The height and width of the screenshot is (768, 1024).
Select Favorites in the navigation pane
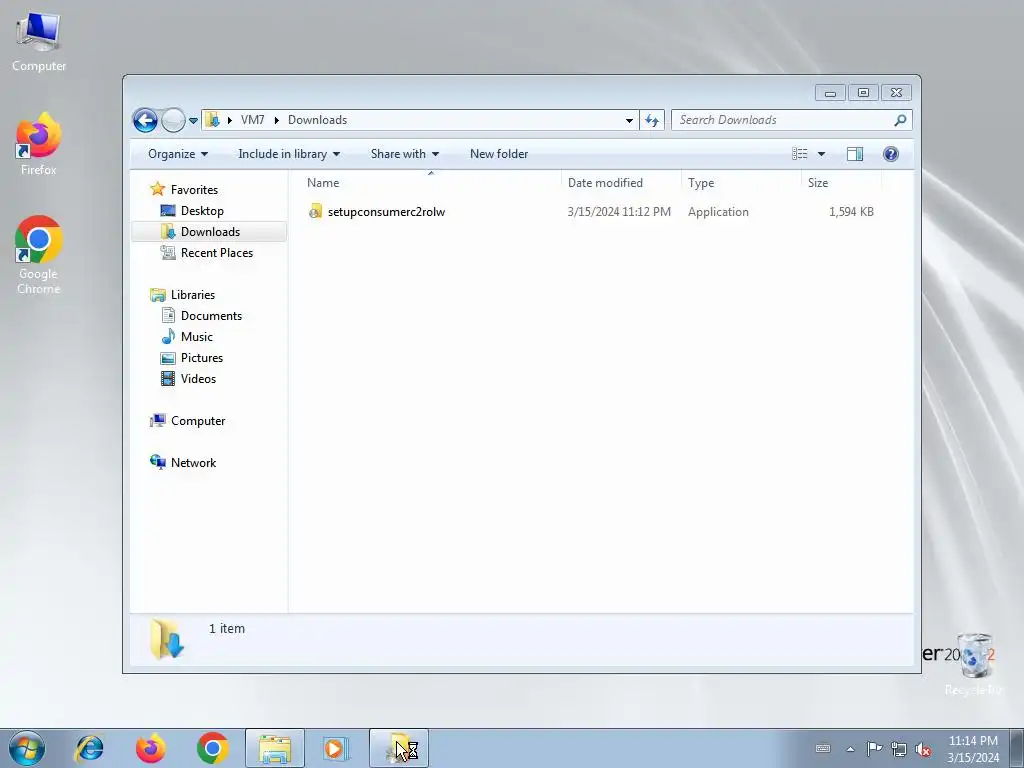(x=194, y=189)
